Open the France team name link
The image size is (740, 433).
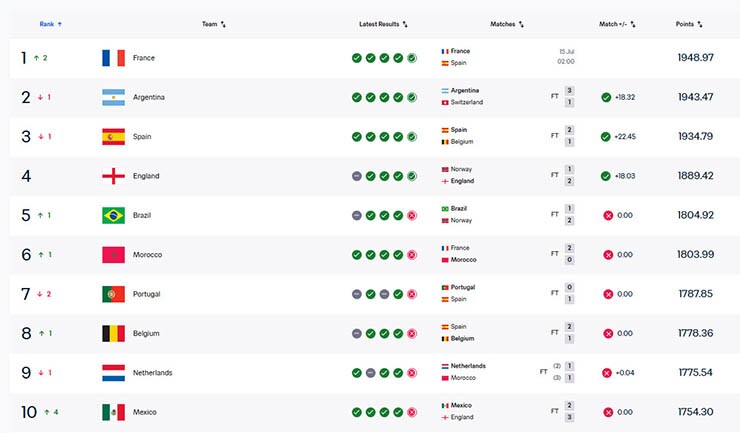[143, 58]
